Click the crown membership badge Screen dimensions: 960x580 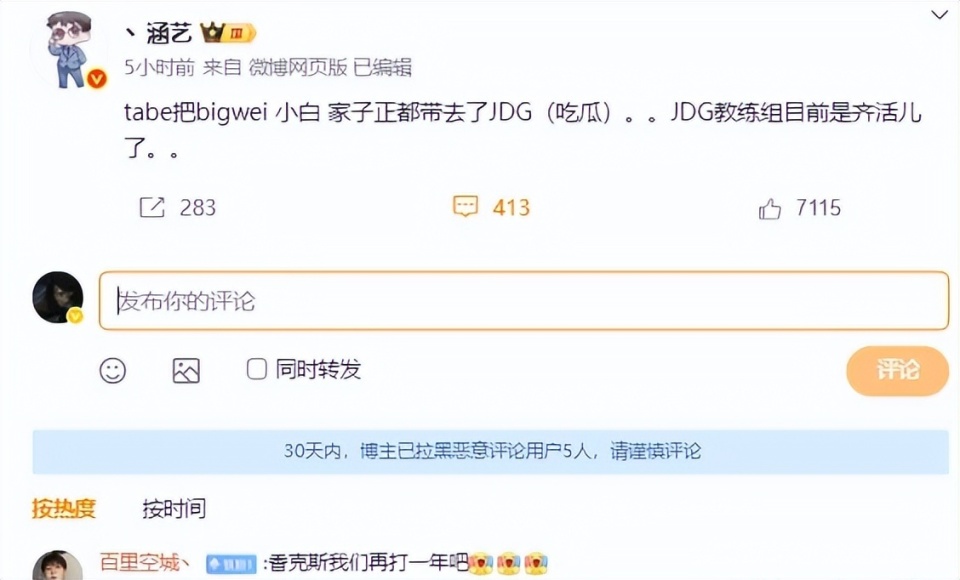pyautogui.click(x=228, y=32)
